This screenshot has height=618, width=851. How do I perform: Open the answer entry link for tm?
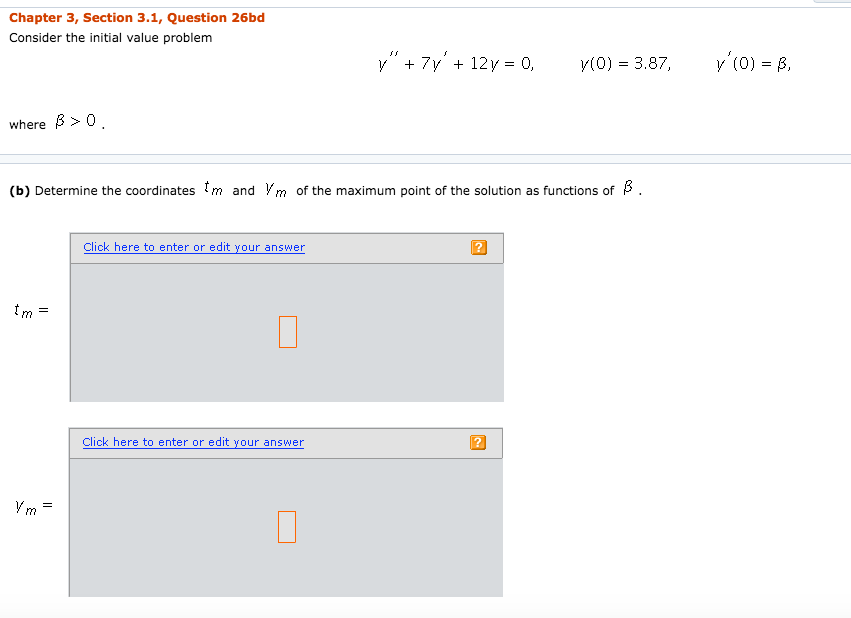tap(193, 246)
